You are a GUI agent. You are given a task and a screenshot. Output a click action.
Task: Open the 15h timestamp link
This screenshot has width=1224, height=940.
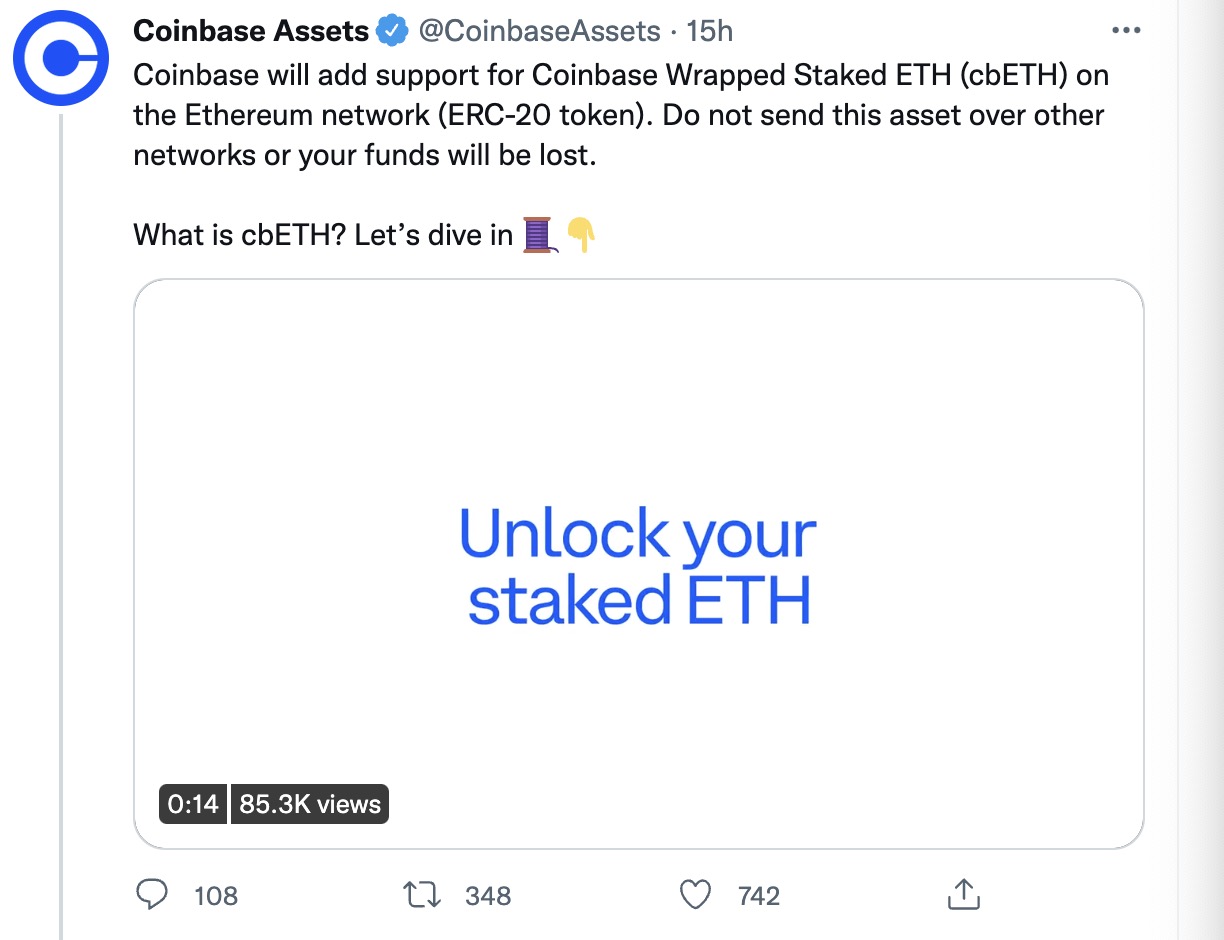tap(709, 31)
